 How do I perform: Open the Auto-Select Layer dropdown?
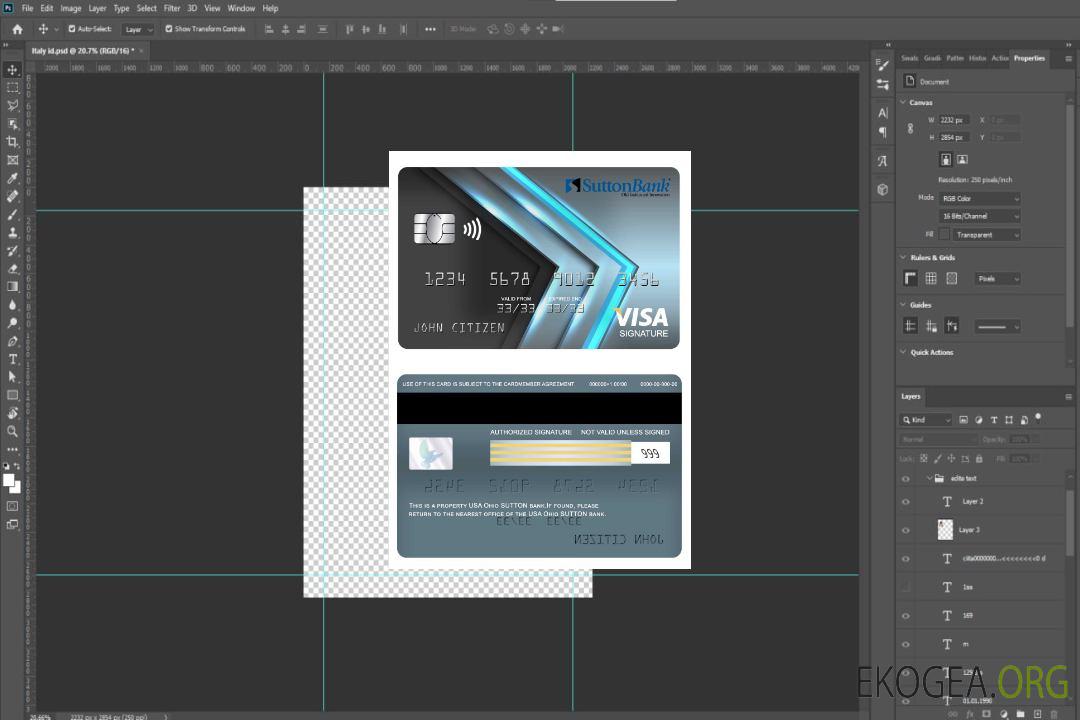point(138,30)
